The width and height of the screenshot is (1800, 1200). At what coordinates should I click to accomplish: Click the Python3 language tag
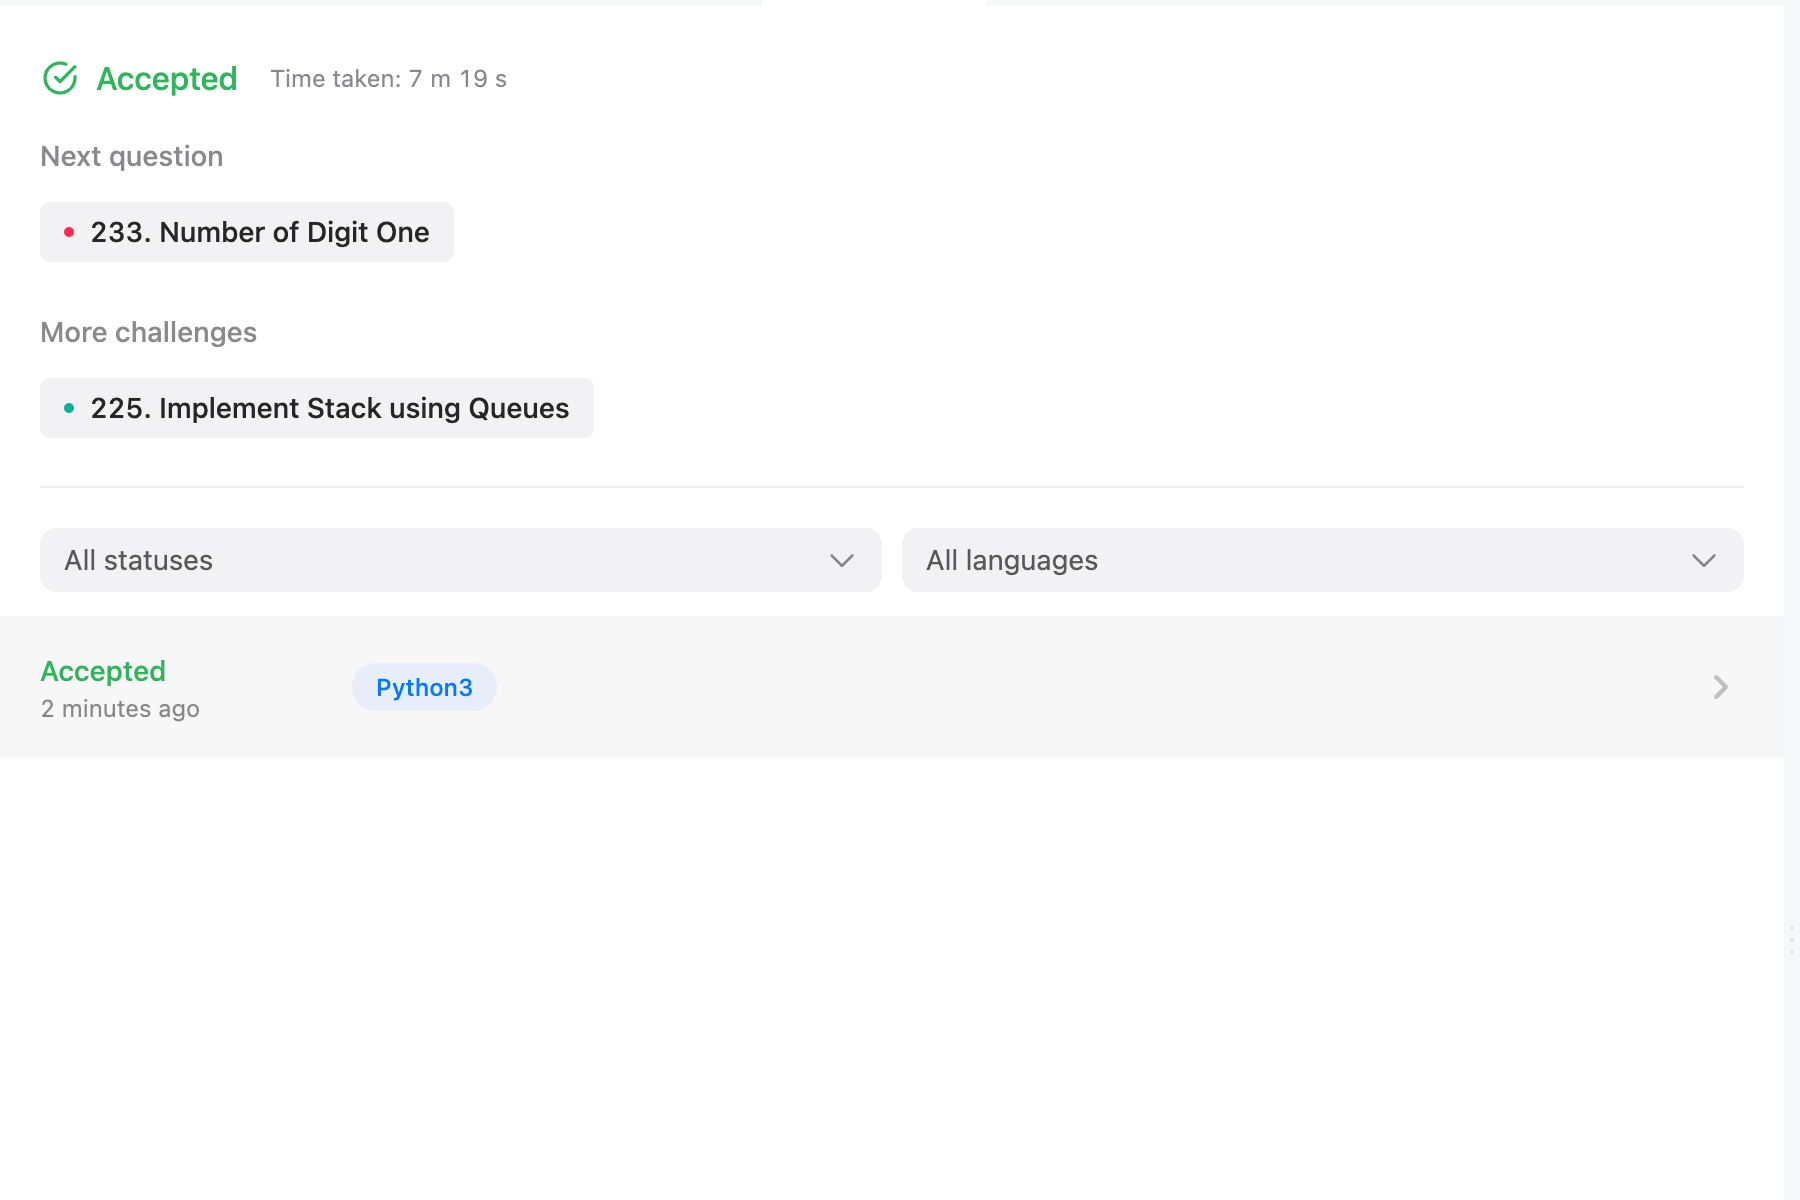coord(424,687)
